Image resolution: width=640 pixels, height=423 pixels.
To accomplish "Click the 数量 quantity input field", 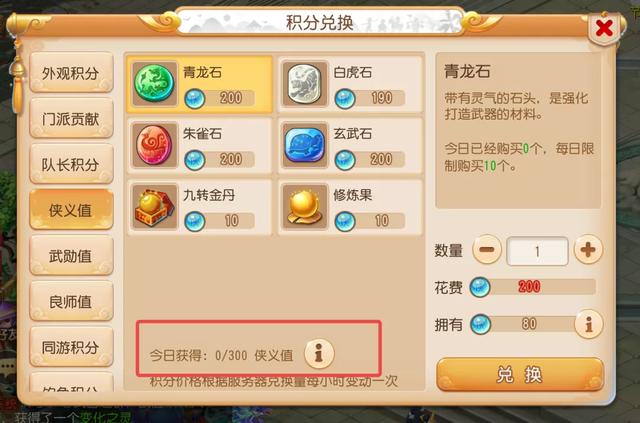I will (537, 251).
